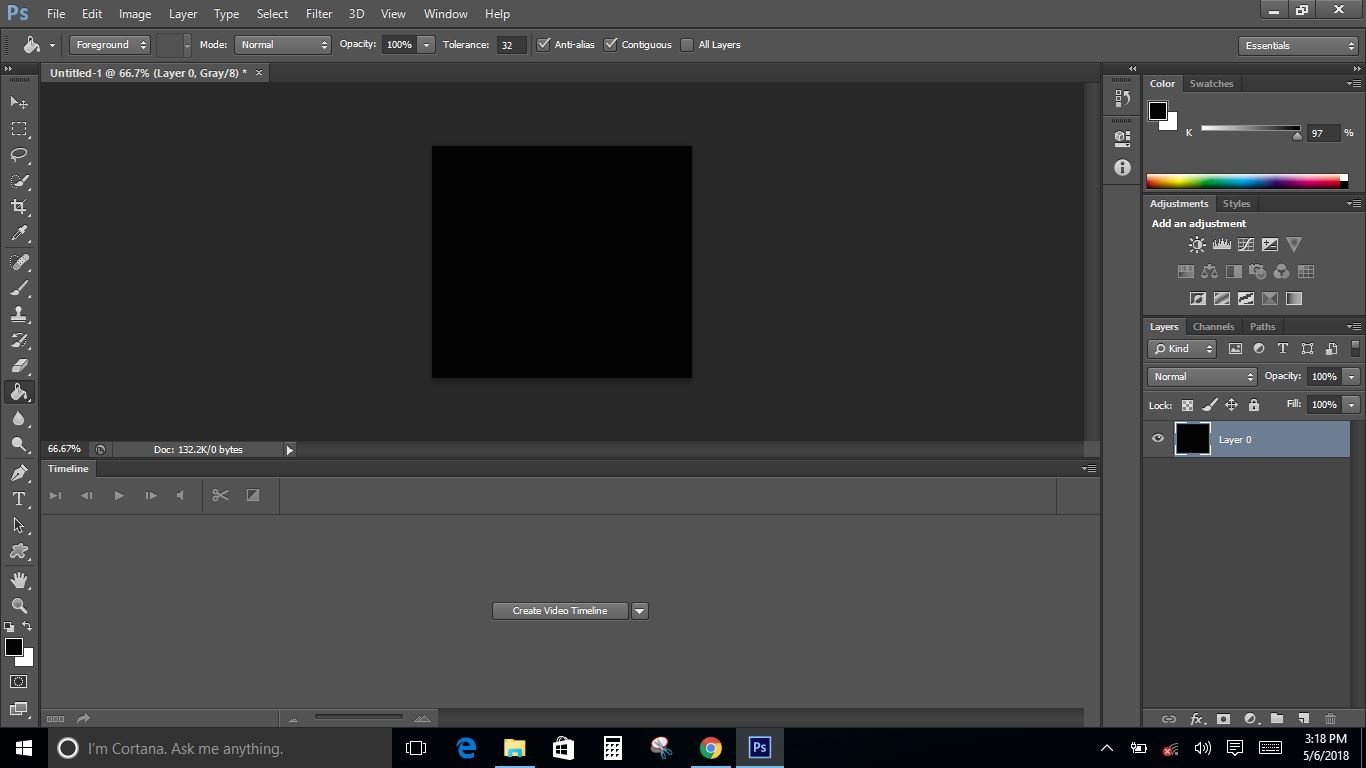Open the layer blend mode Normal dropdown
This screenshot has width=1366, height=768.
click(1203, 377)
